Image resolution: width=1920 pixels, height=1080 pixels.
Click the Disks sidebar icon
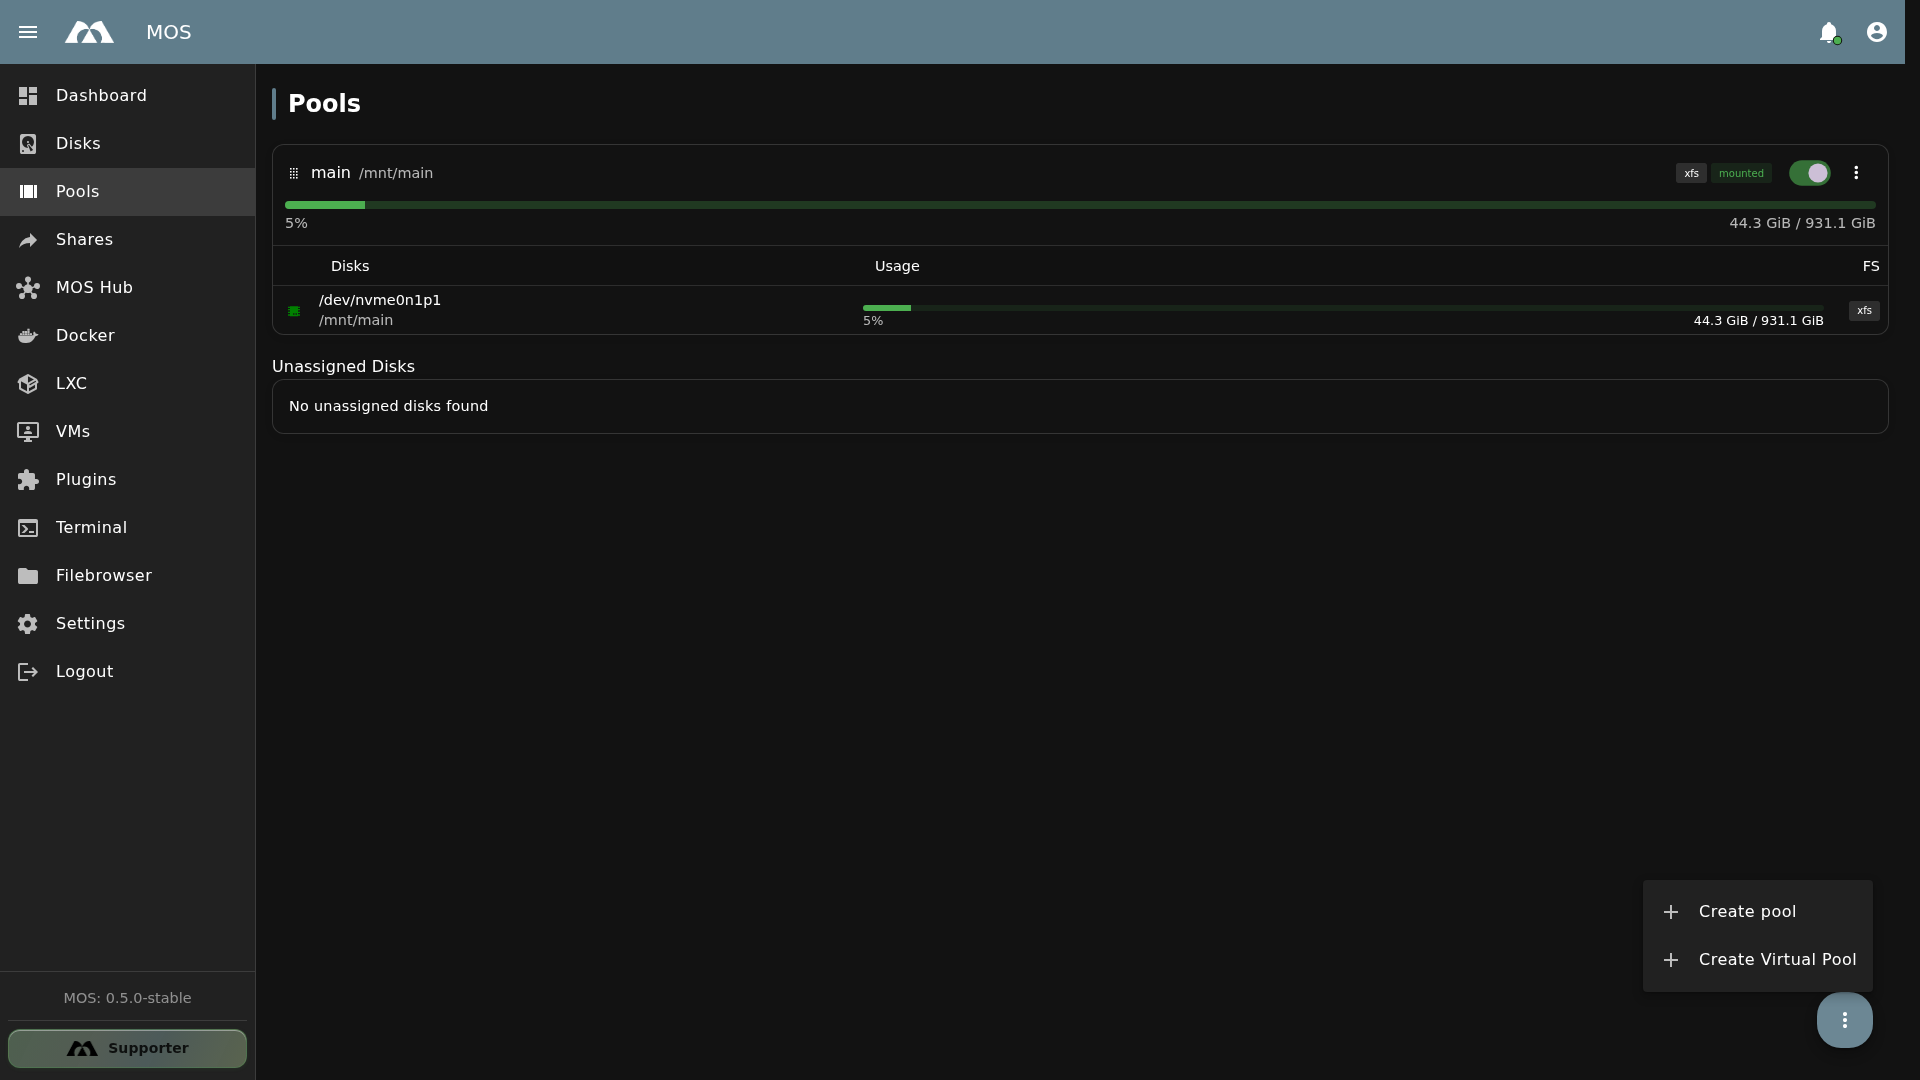point(28,144)
